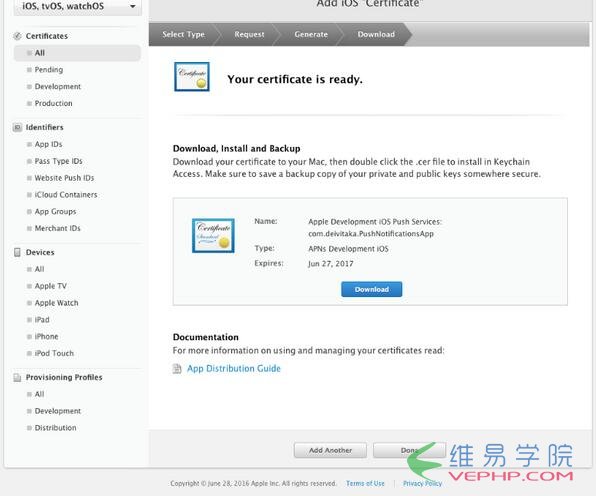Open the iOS, tvOS, watchOS platform dropdown
The width and height of the screenshot is (596, 496).
point(78,7)
